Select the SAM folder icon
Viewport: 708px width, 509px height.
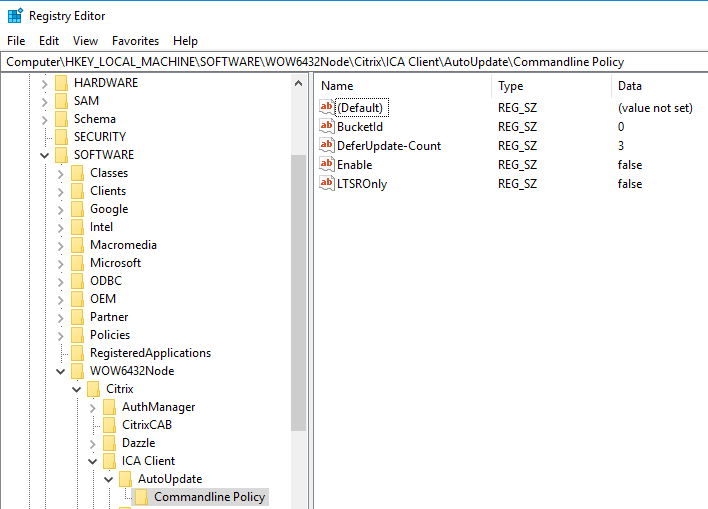[61, 101]
